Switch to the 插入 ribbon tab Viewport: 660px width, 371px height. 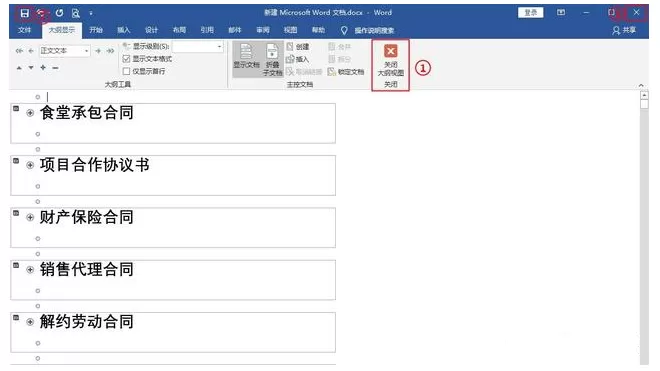click(x=124, y=30)
